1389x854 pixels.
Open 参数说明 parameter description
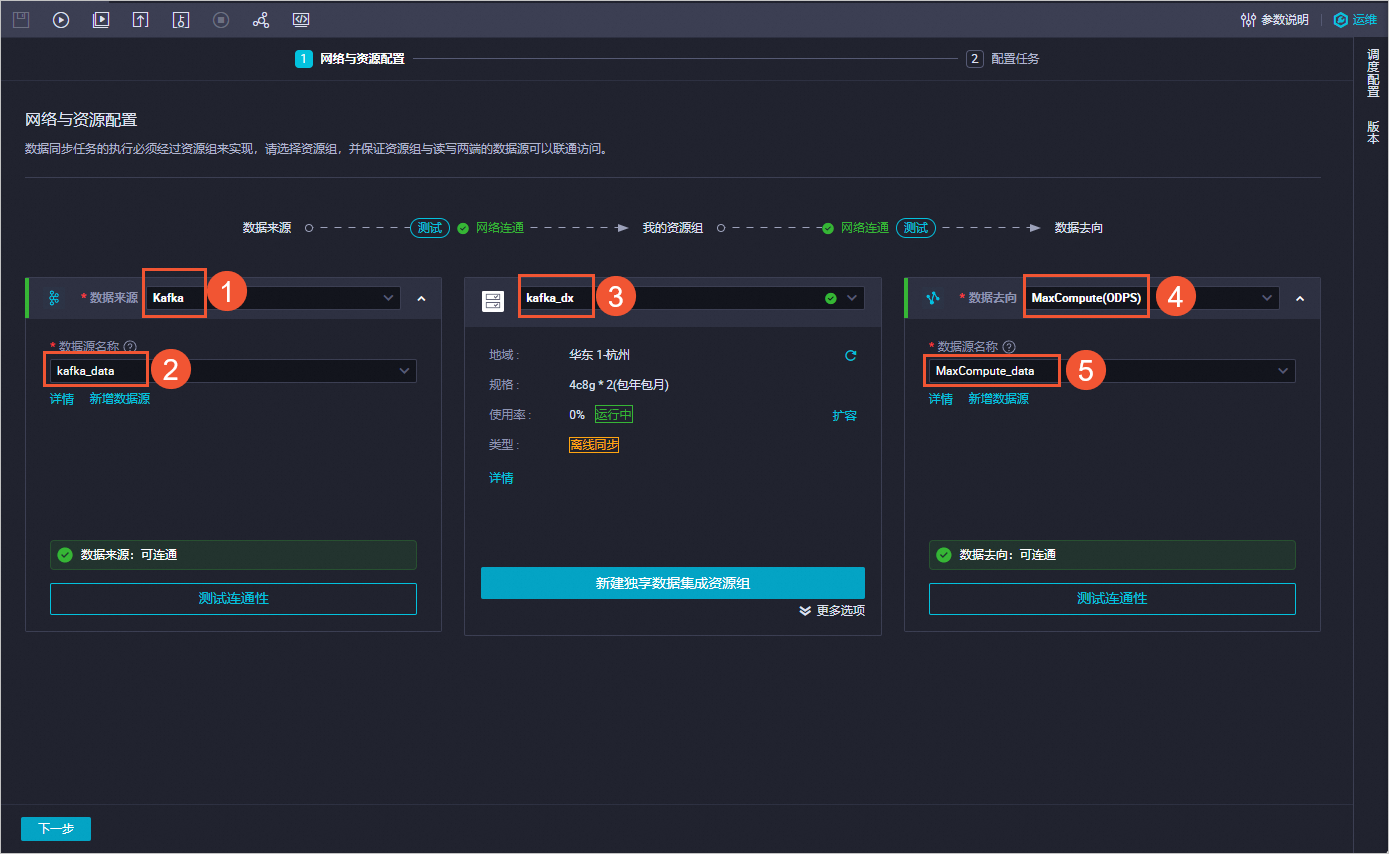click(1274, 19)
